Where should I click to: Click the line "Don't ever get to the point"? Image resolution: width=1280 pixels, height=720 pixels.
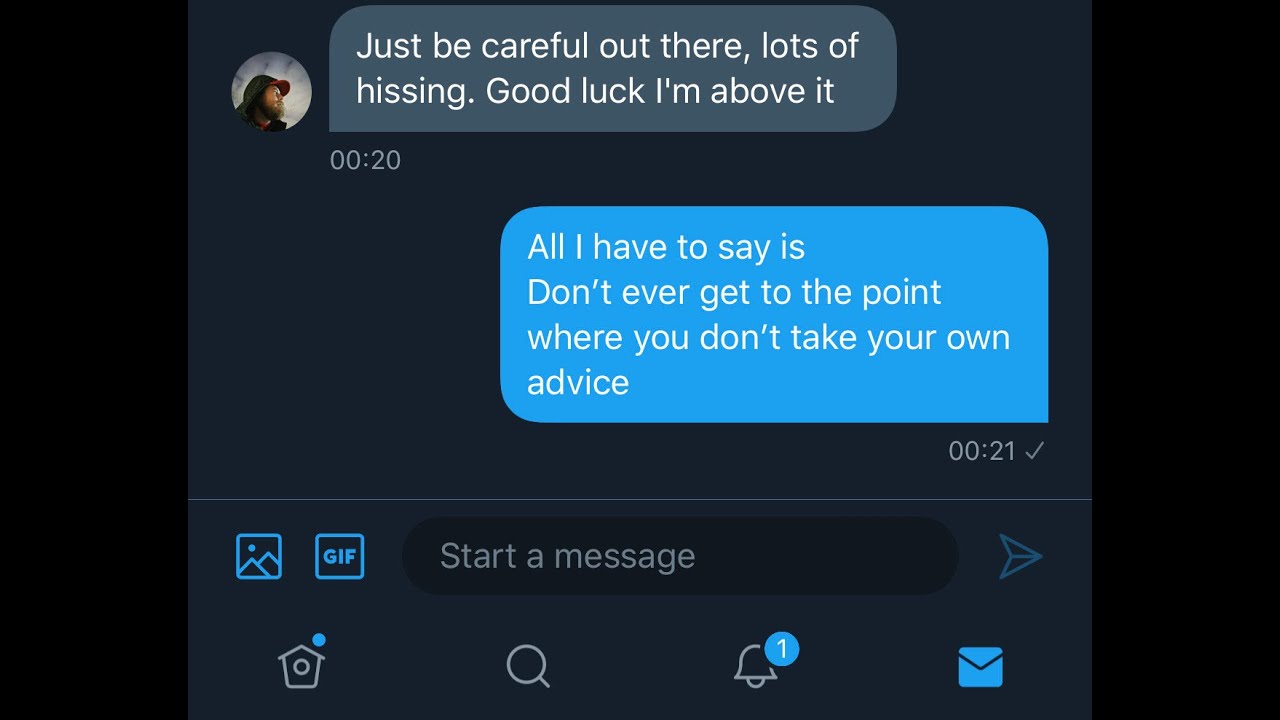coord(734,292)
